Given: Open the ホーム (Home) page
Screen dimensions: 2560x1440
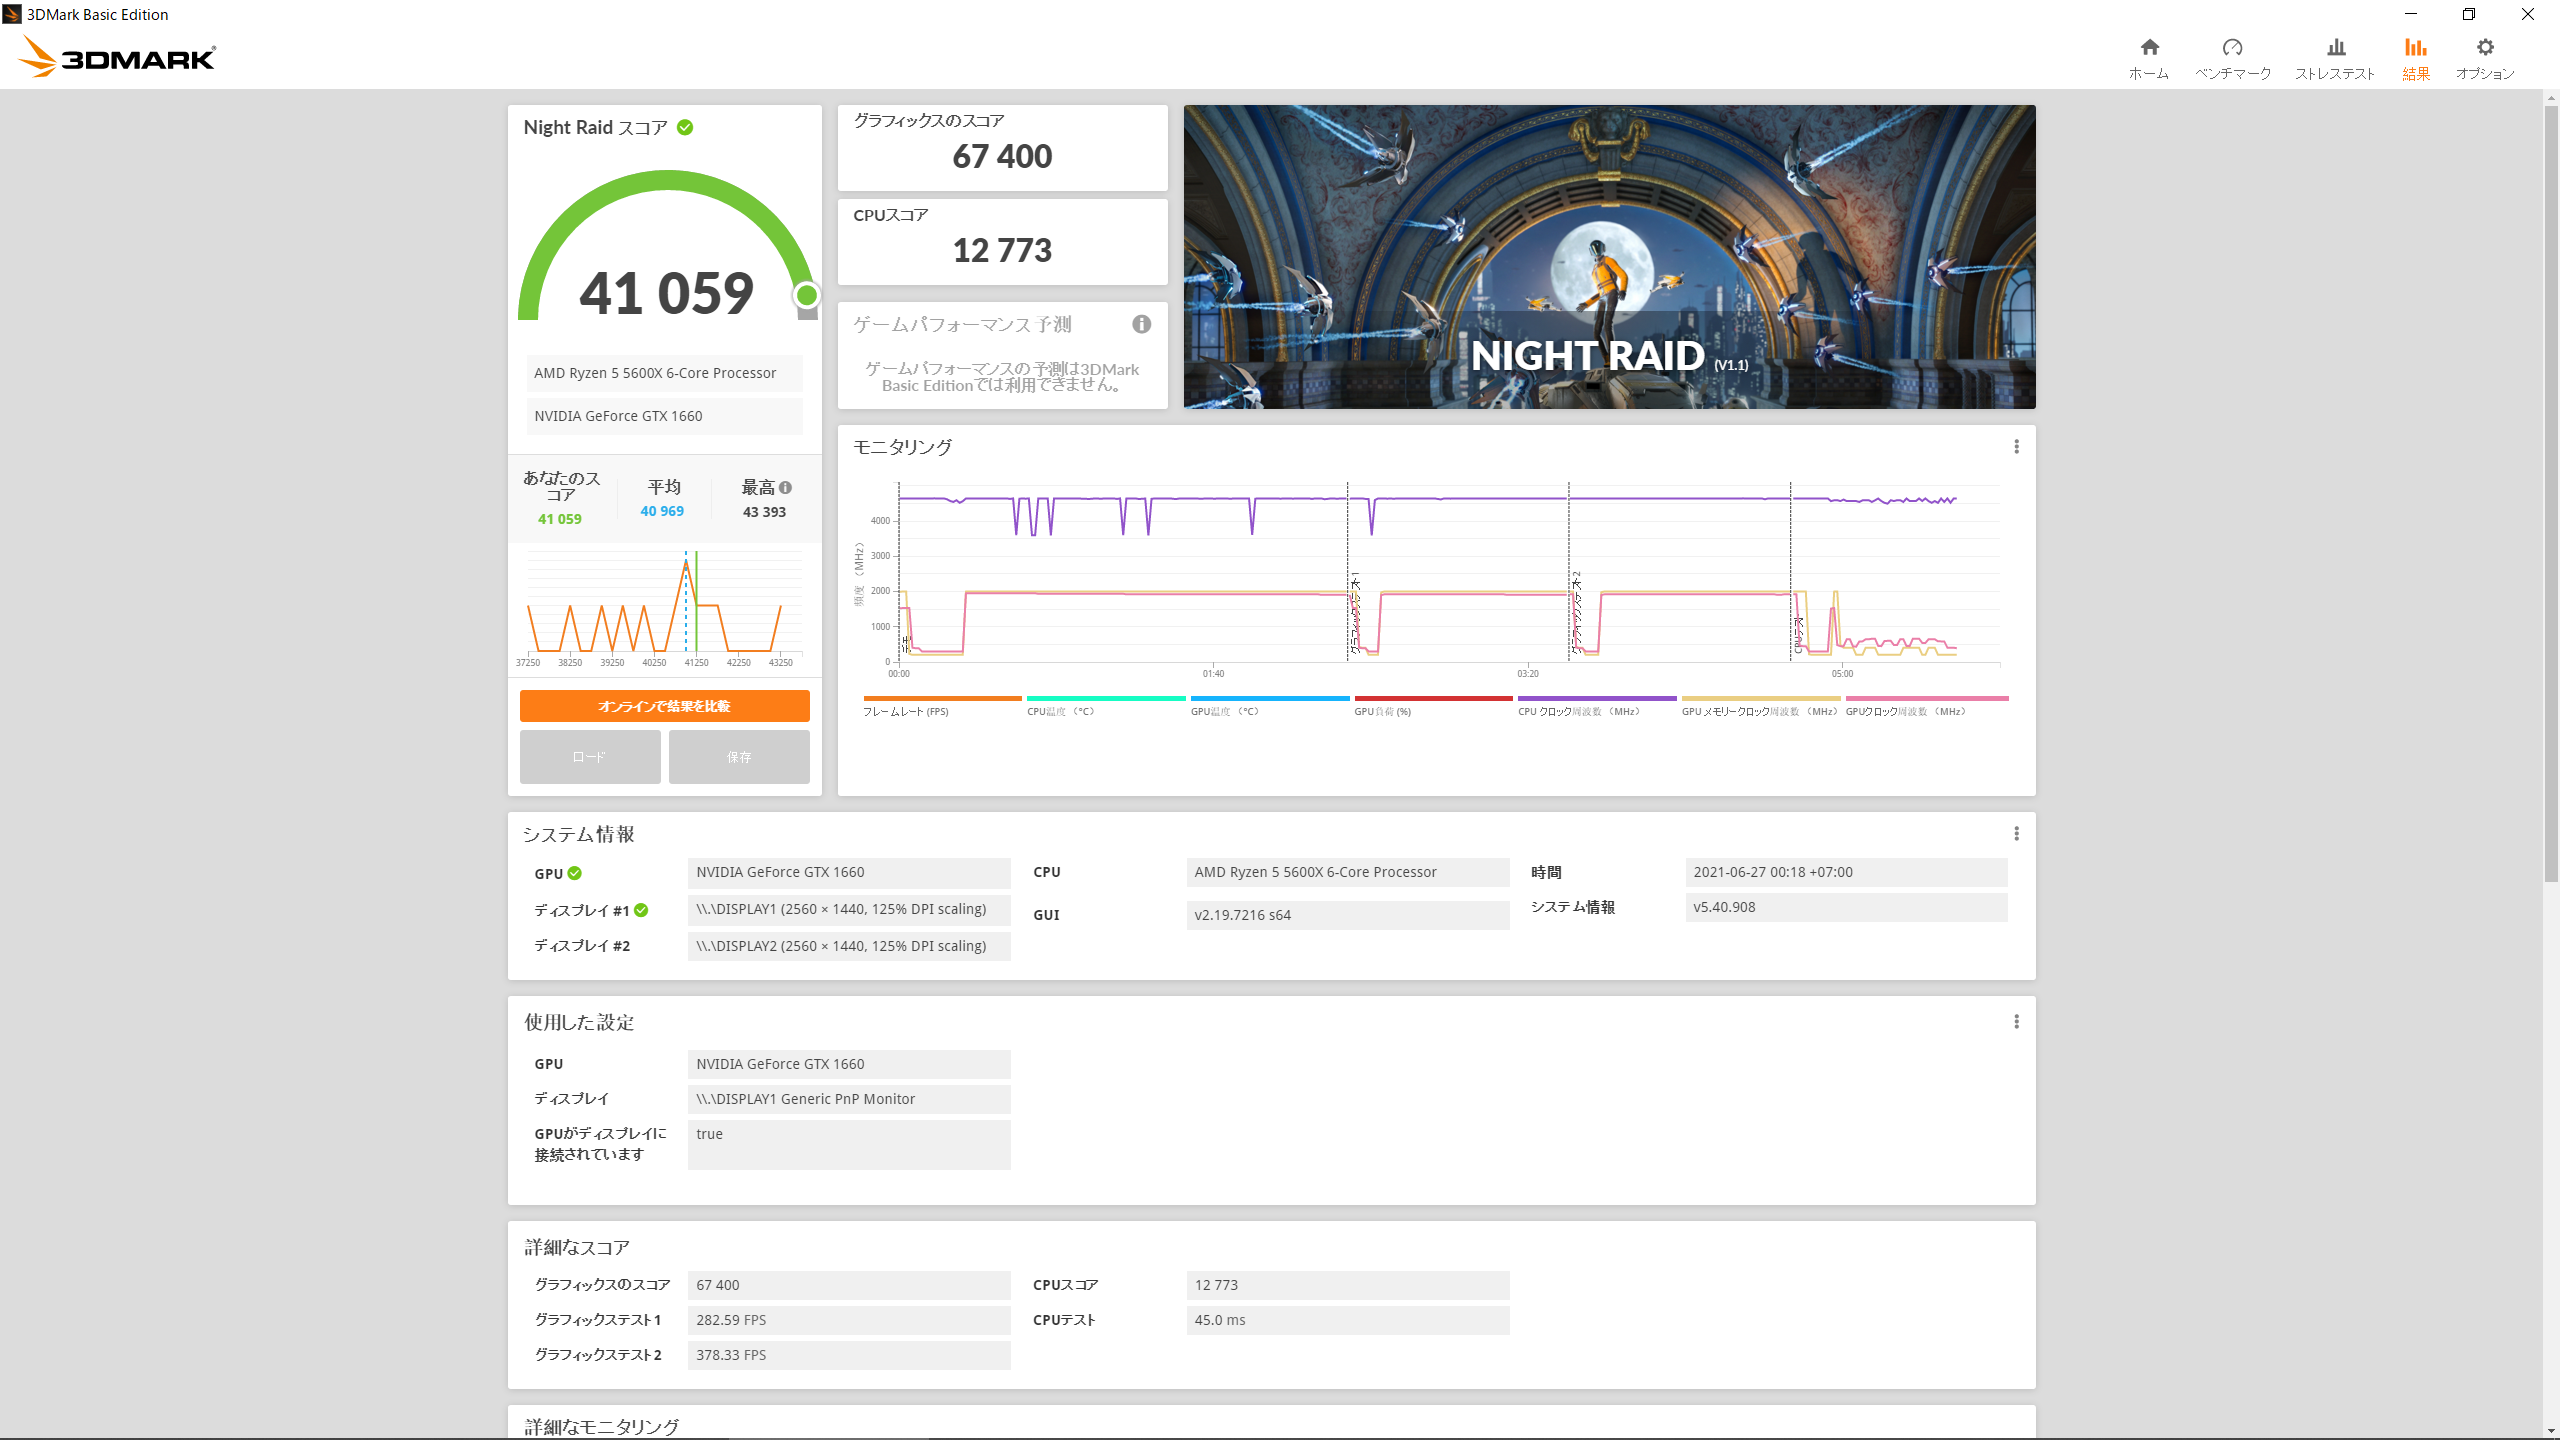Looking at the screenshot, I should (x=2149, y=59).
